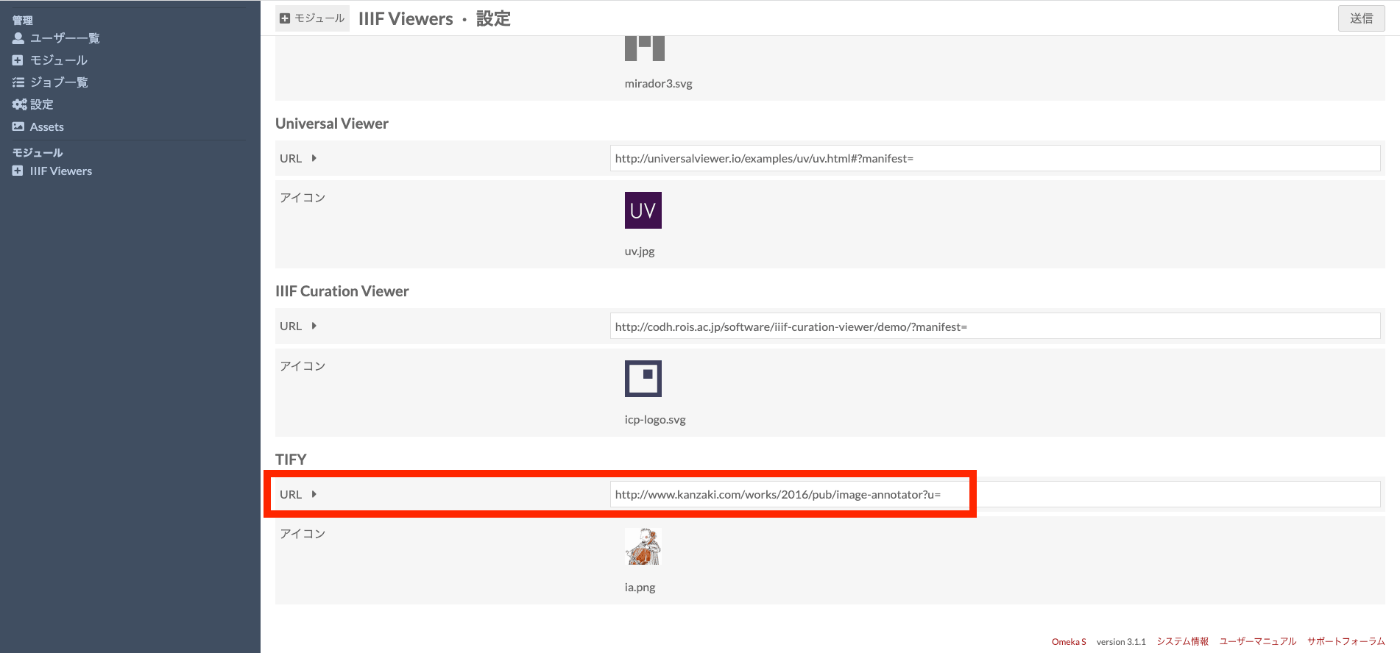Viewport: 1400px width, 653px height.
Task: Click the ia.png file name
Action: pyautogui.click(x=640, y=588)
